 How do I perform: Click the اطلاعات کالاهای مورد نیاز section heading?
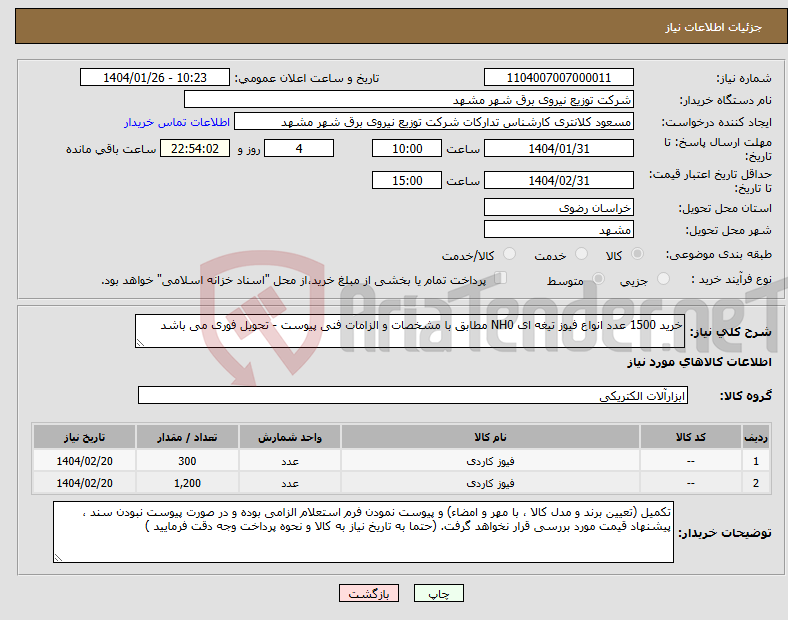coord(699,362)
